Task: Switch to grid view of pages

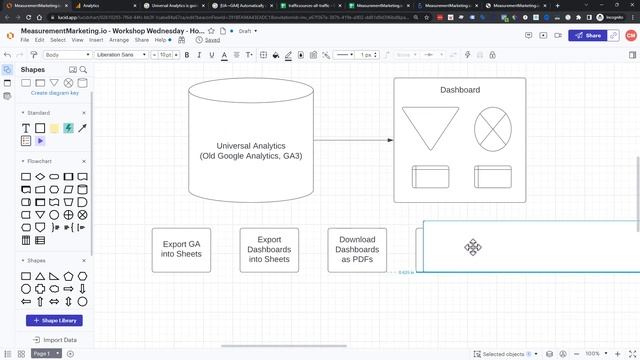Action: point(21,354)
